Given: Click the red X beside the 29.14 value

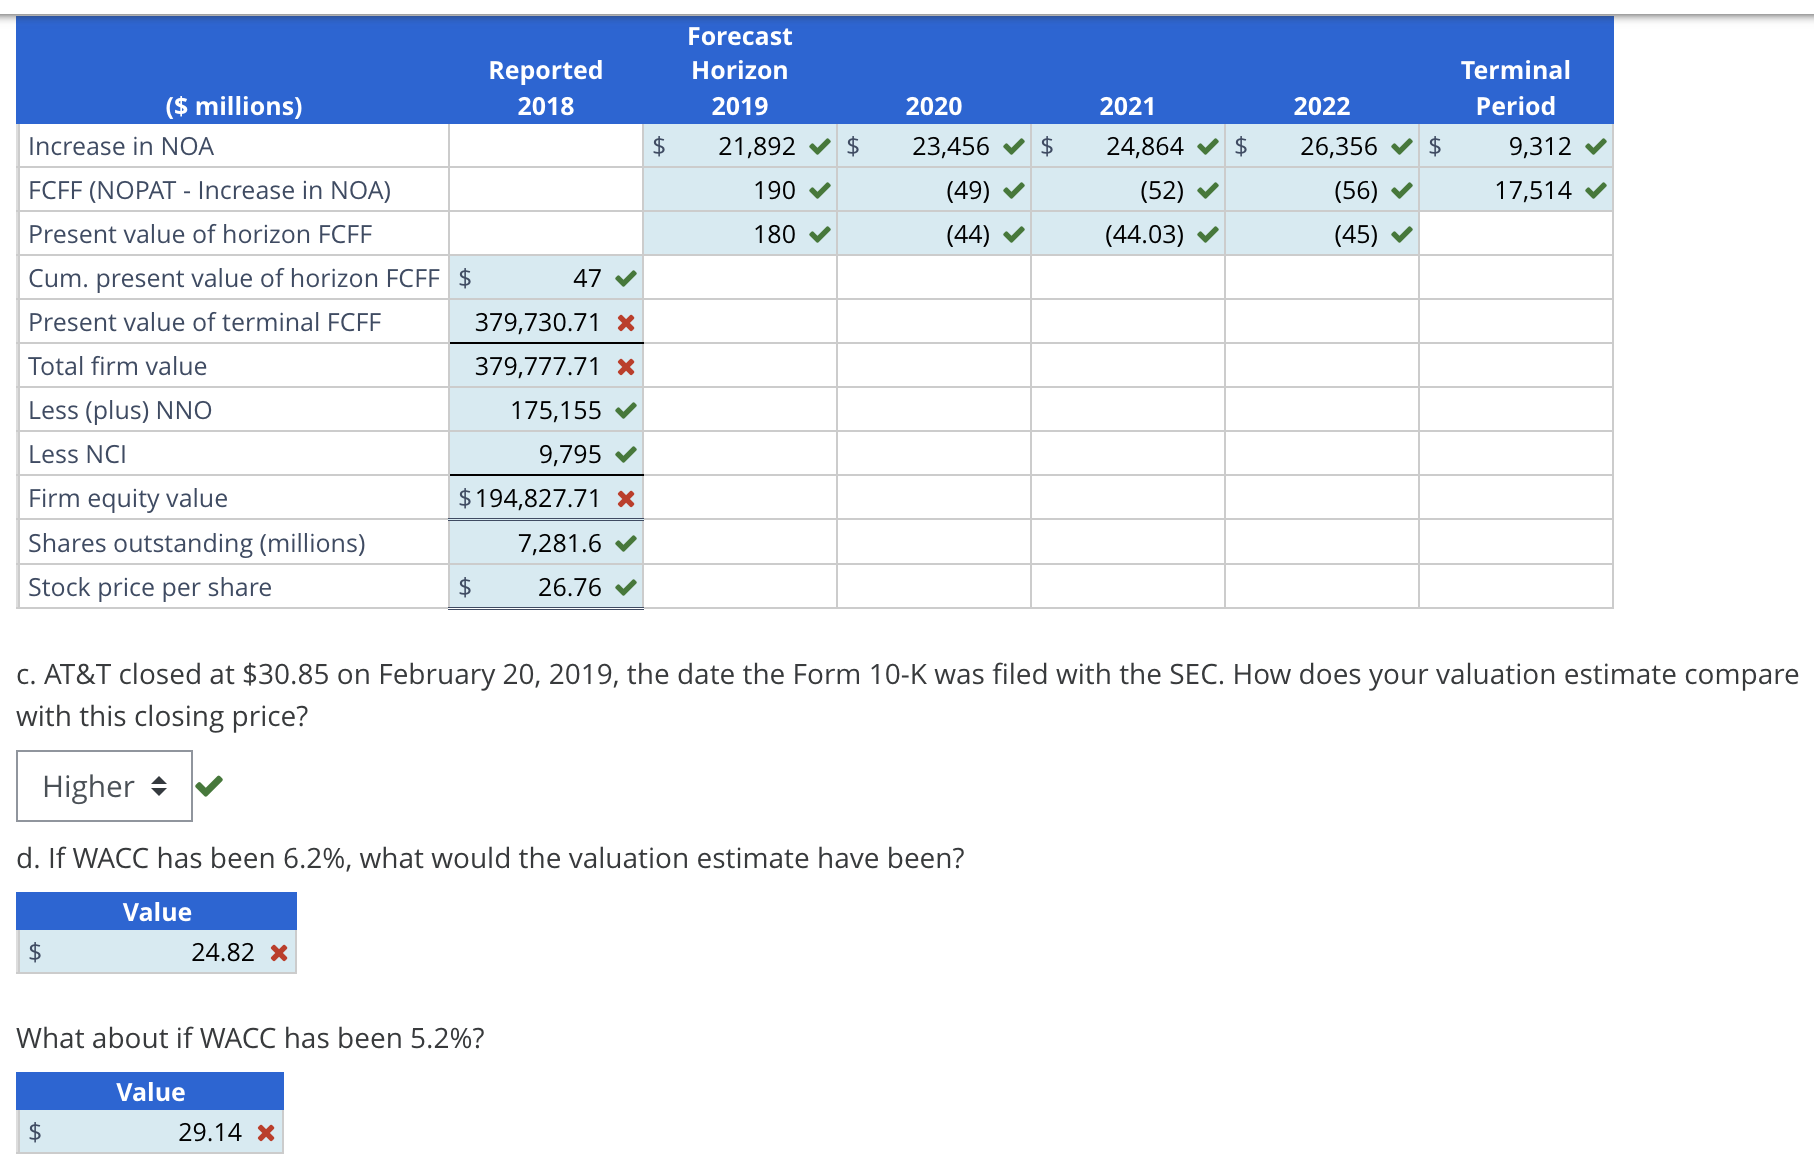Looking at the screenshot, I should coord(265,1132).
